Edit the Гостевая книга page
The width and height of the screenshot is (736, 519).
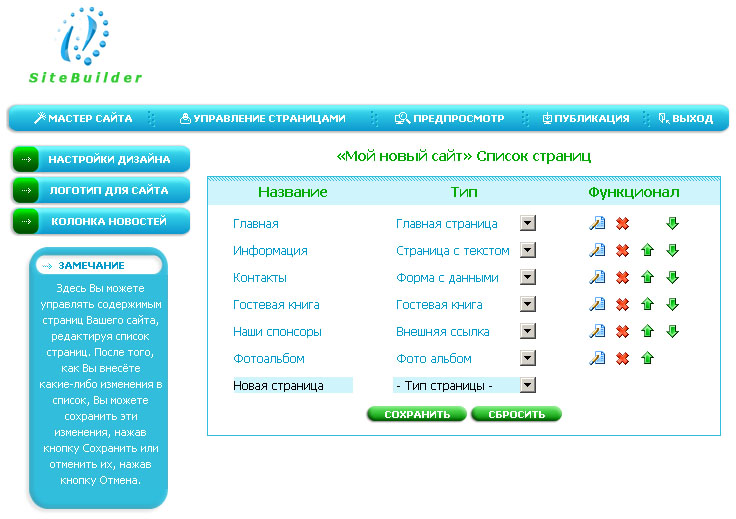point(597,304)
